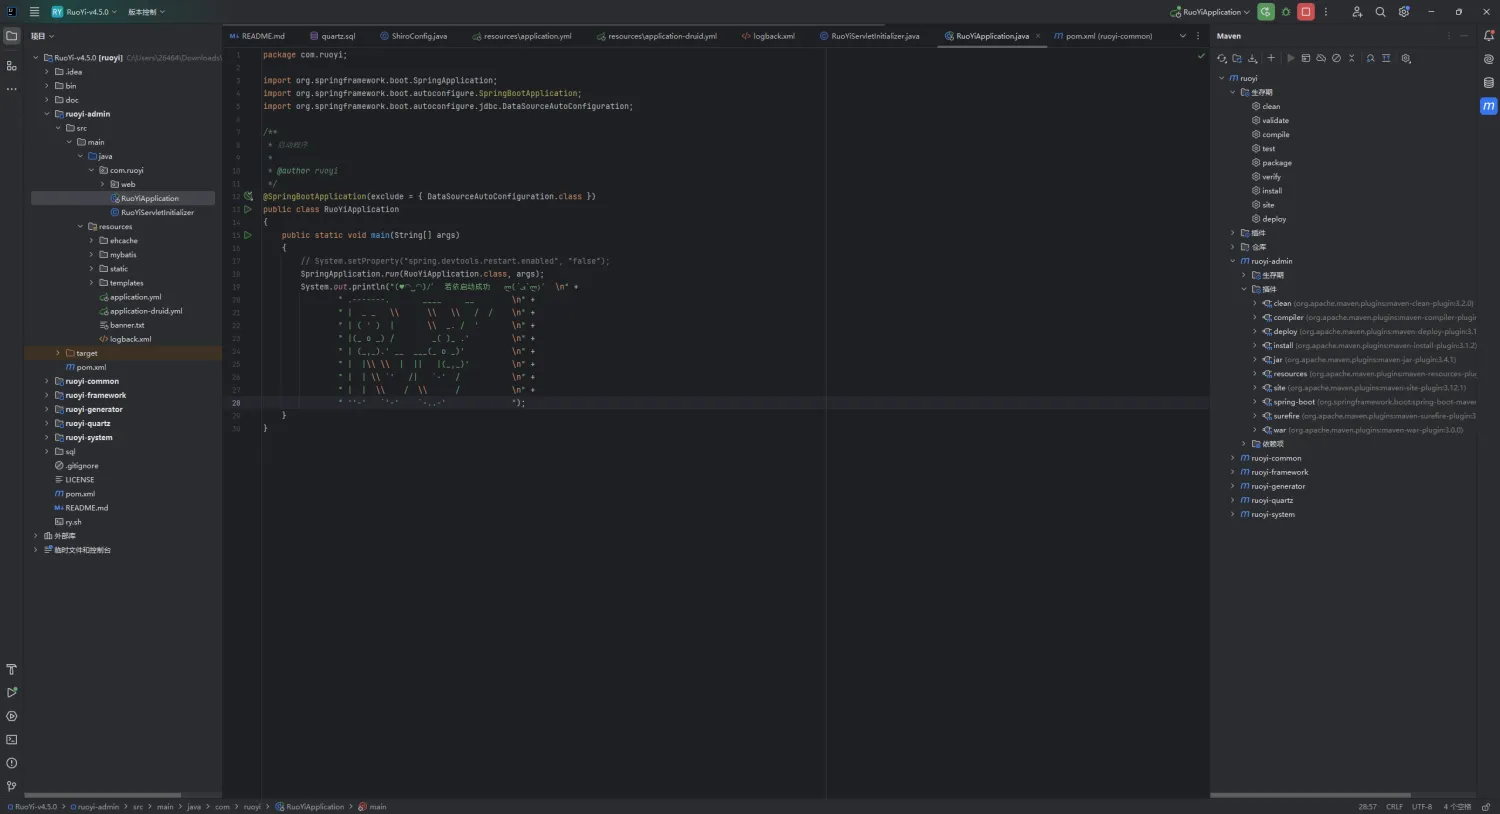Expand the target folder
Image resolution: width=1500 pixels, height=814 pixels.
[x=58, y=353]
